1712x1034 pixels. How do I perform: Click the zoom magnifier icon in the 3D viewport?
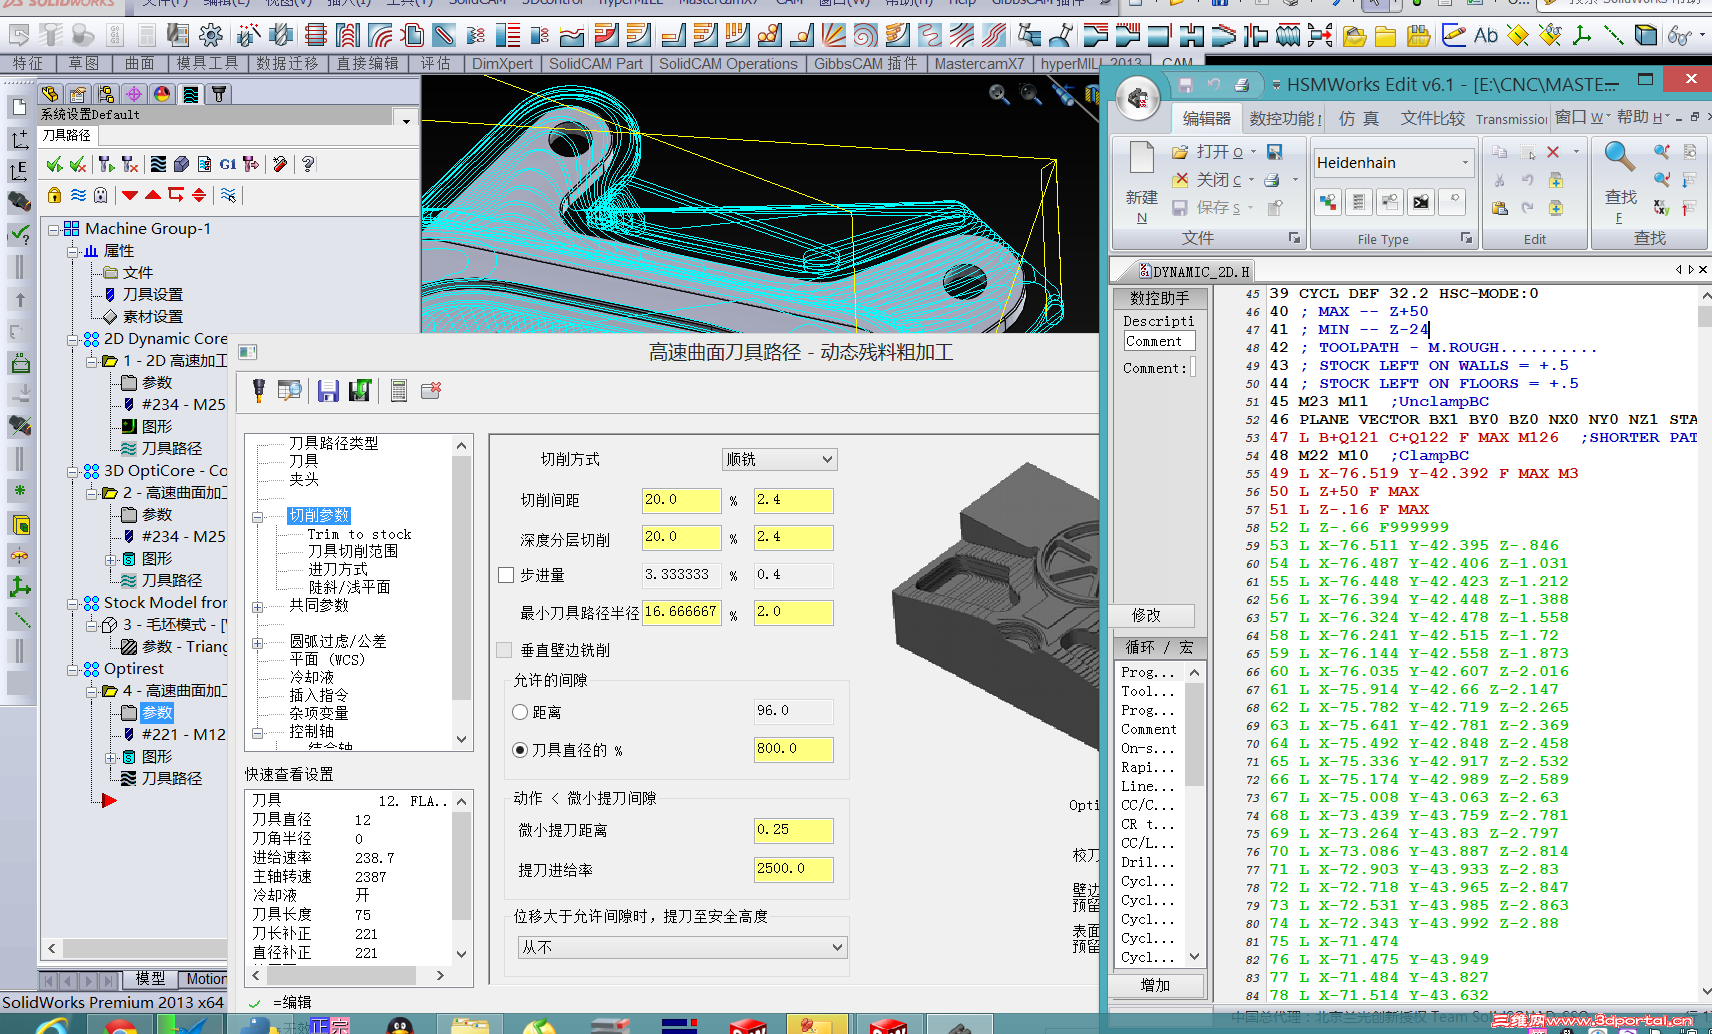coord(999,94)
